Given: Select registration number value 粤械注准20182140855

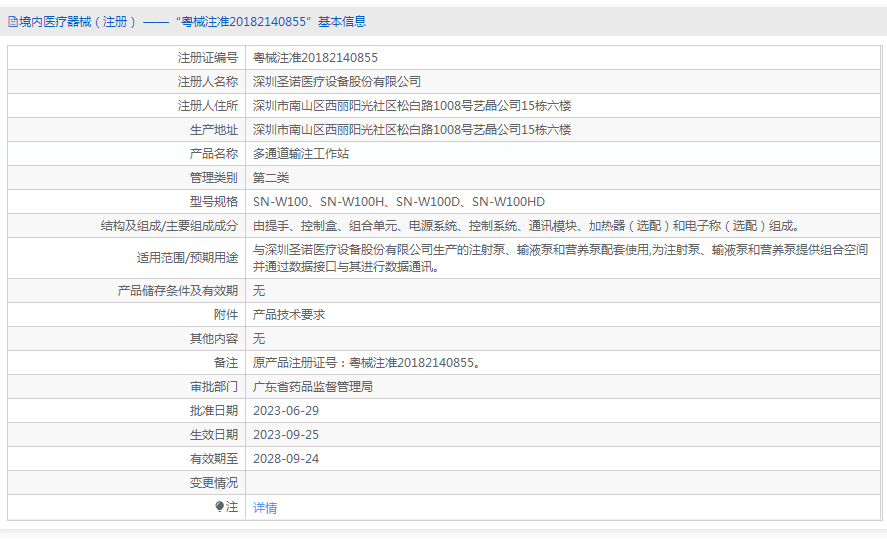Looking at the screenshot, I should coord(315,58).
